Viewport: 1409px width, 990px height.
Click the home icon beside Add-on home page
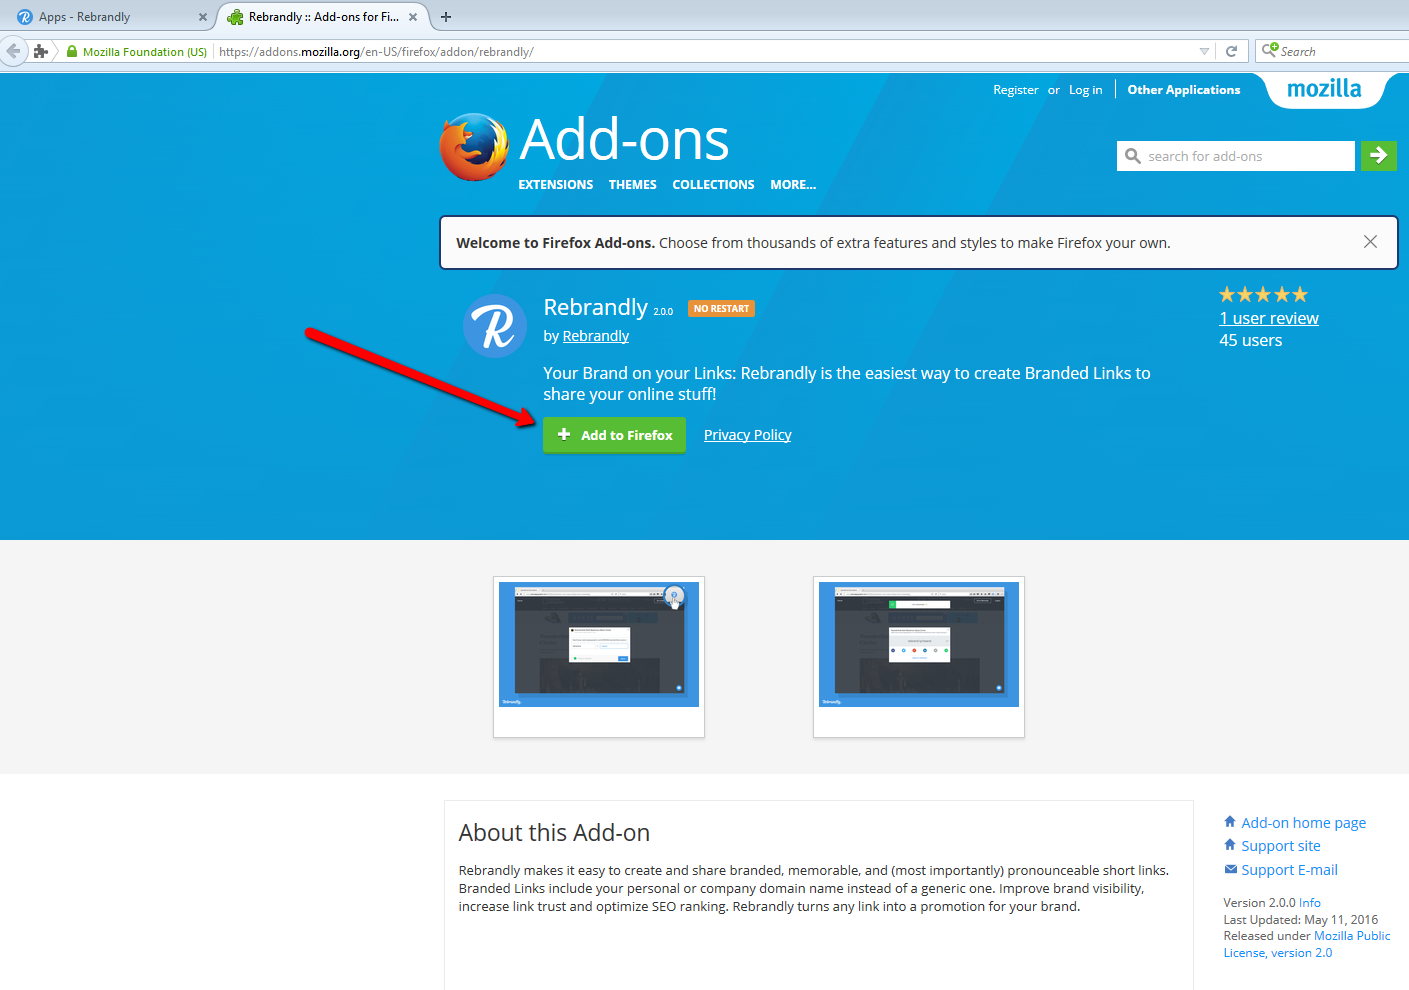coord(1230,822)
